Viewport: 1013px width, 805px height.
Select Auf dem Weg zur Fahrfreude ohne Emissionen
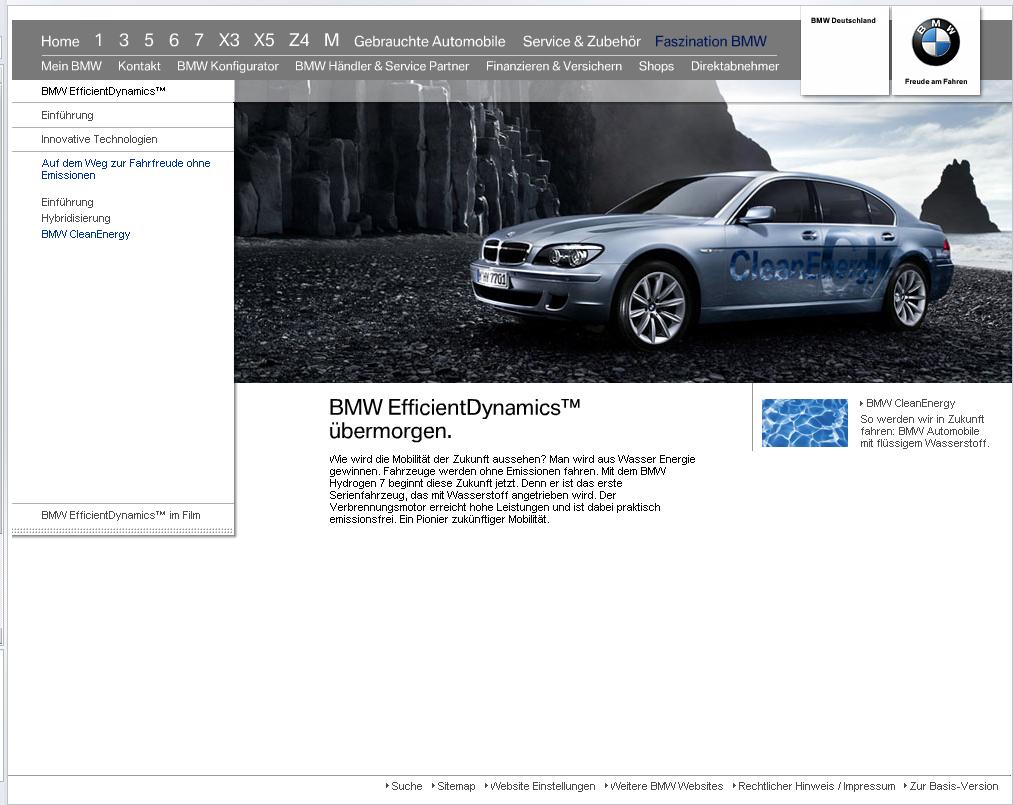[x=125, y=169]
